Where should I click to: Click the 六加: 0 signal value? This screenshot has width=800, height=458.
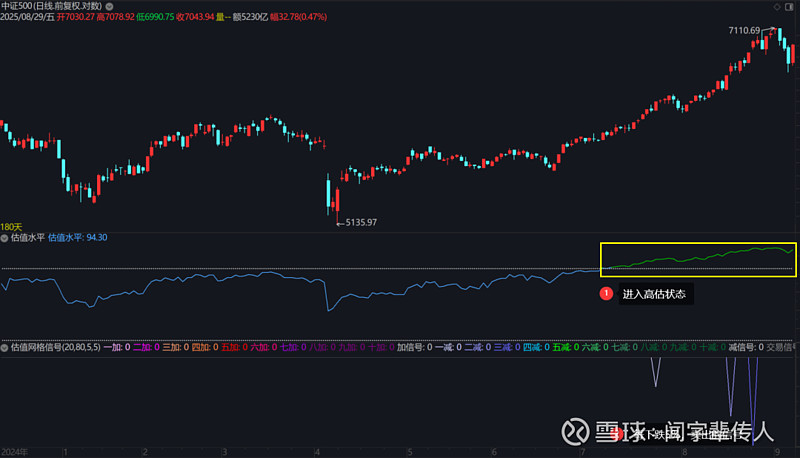pyautogui.click(x=264, y=347)
